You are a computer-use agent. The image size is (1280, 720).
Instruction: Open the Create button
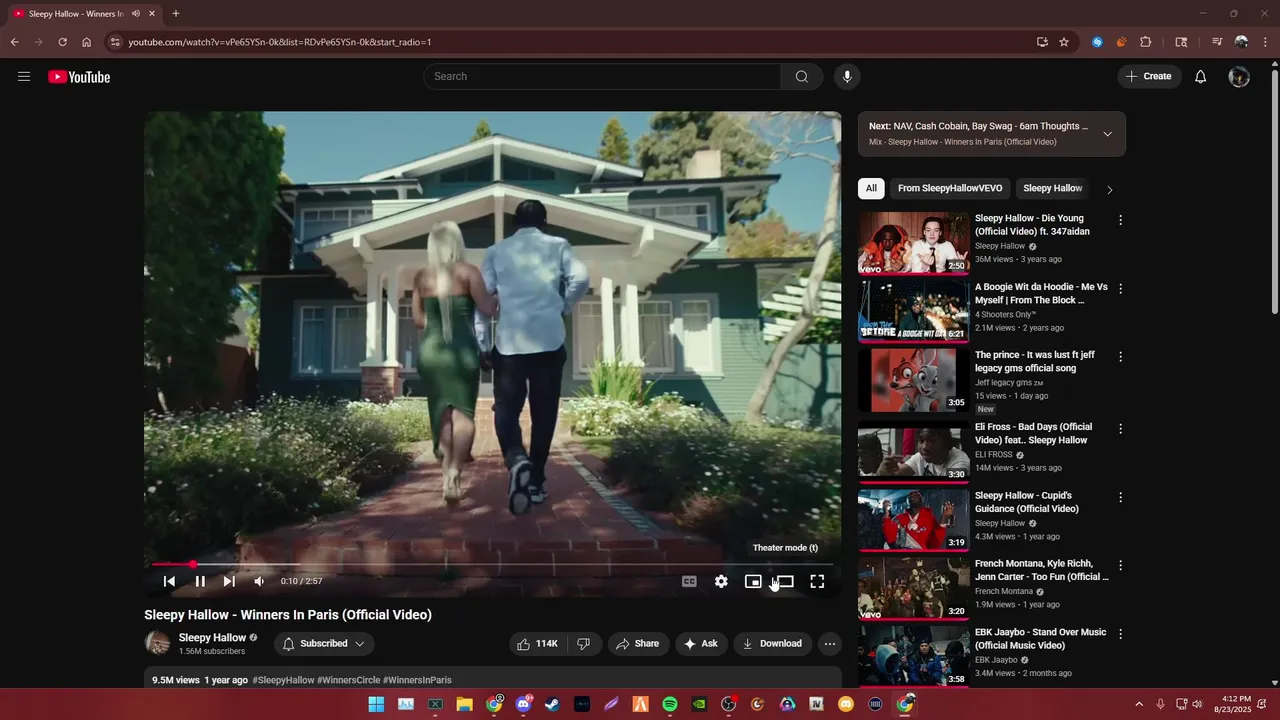pos(1149,77)
